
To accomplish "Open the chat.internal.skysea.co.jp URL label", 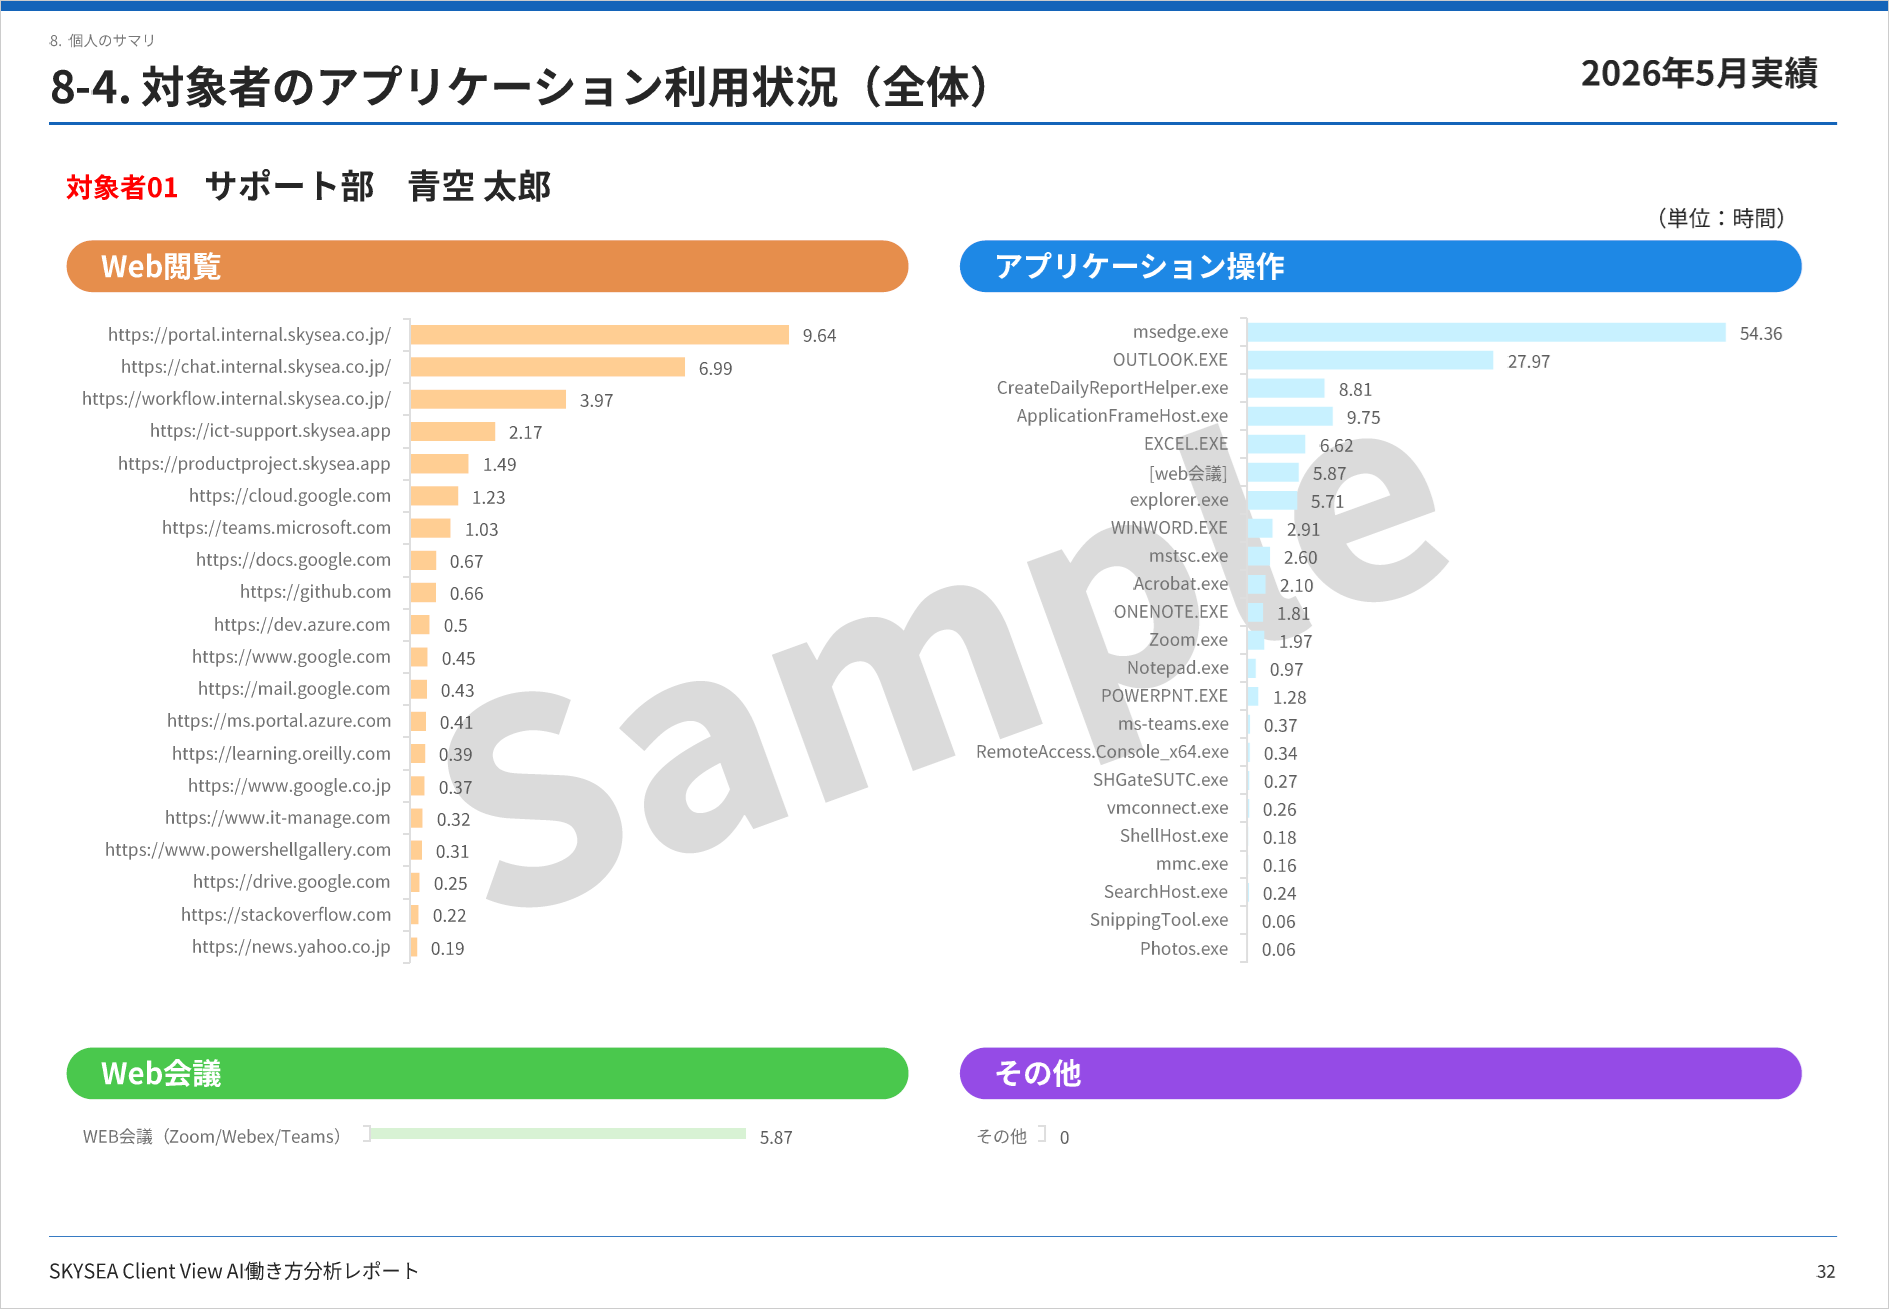I will click(x=256, y=367).
